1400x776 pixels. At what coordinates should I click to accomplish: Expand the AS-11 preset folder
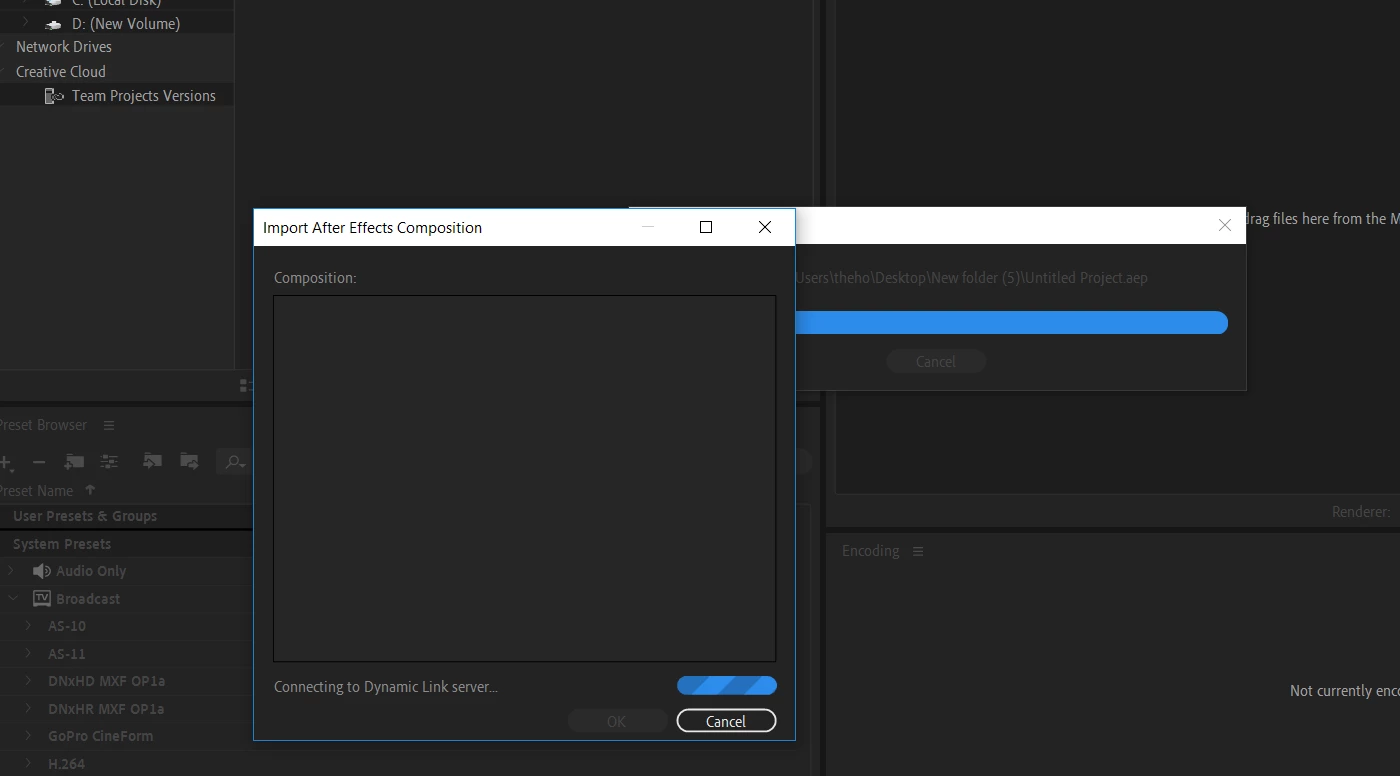(28, 653)
